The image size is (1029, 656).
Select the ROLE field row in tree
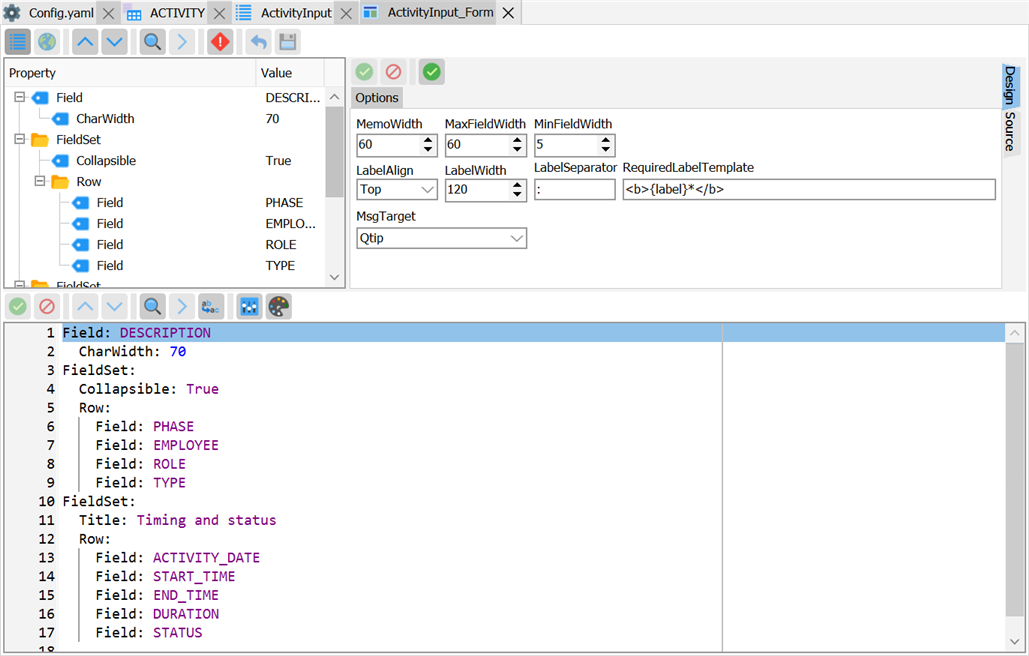(164, 245)
